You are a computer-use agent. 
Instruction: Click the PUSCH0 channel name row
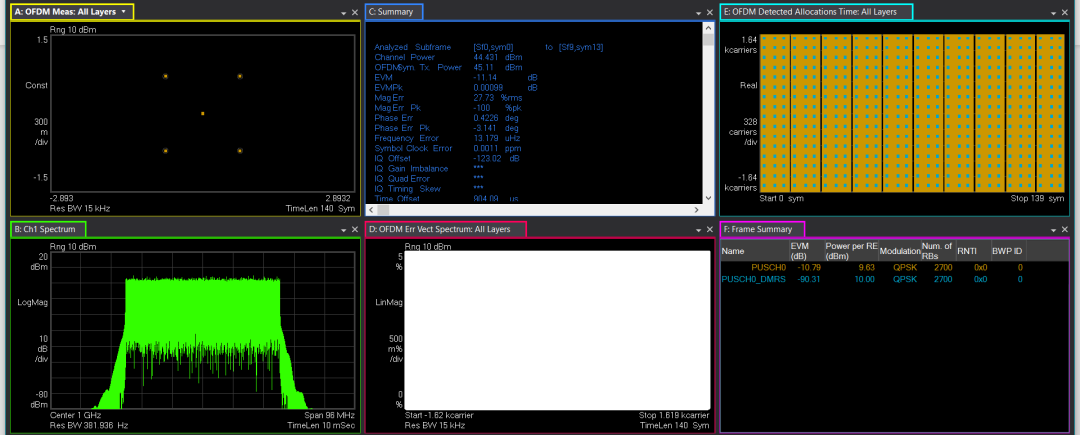coord(765,267)
